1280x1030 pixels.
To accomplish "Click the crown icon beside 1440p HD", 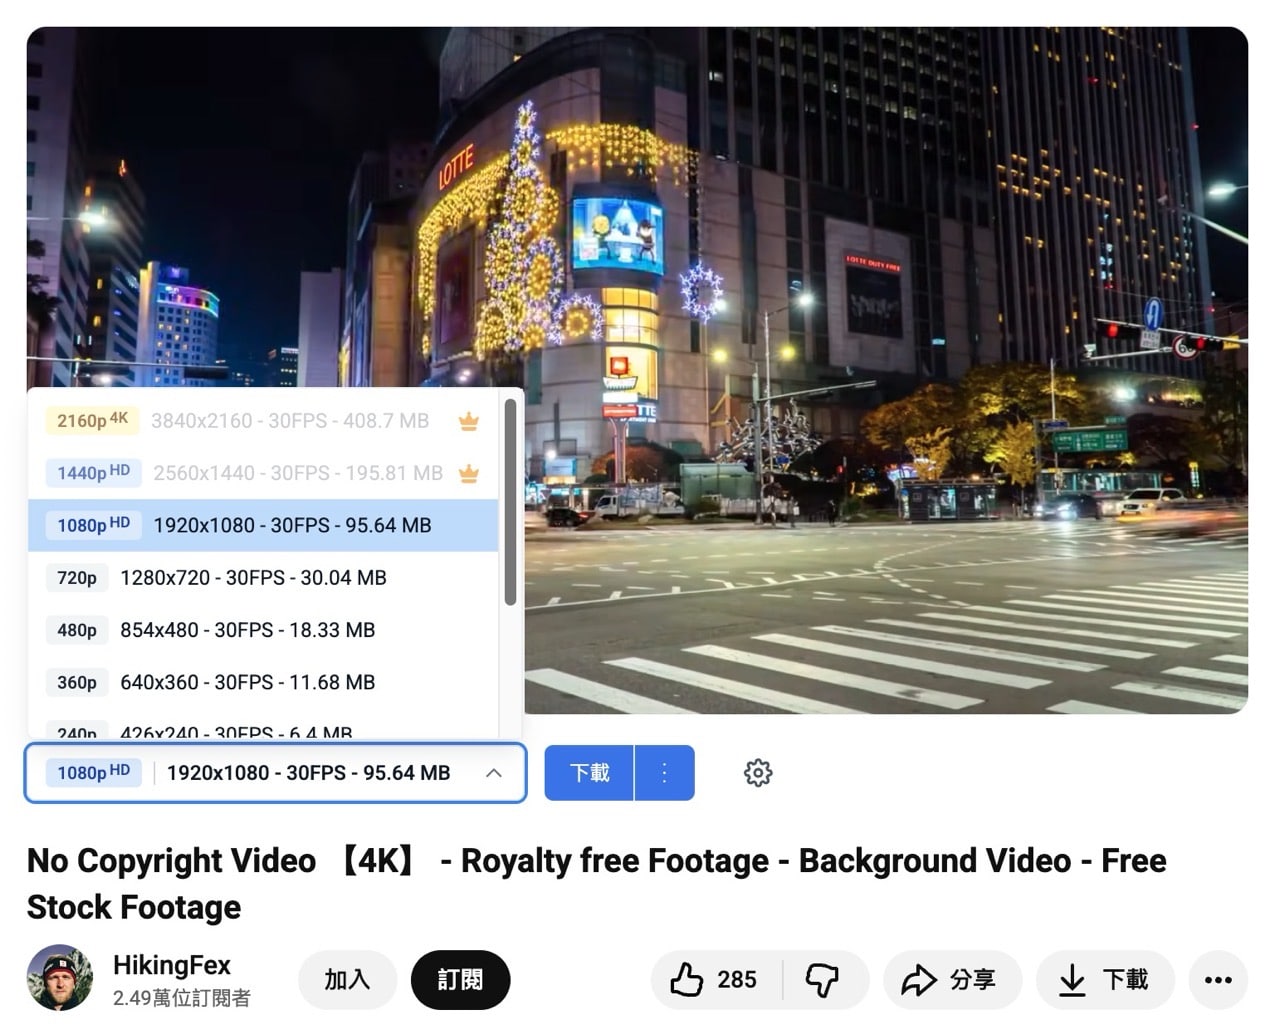I will [469, 473].
